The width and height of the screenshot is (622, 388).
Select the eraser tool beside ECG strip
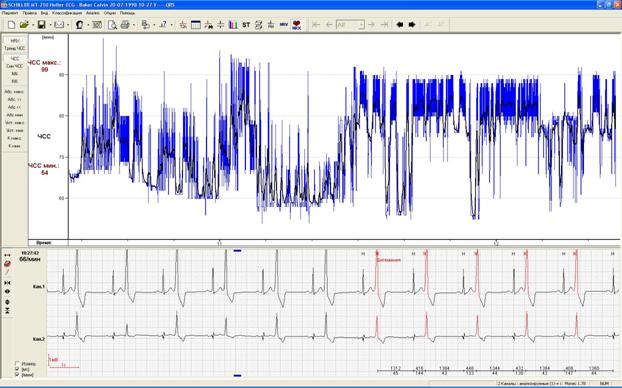point(7,263)
